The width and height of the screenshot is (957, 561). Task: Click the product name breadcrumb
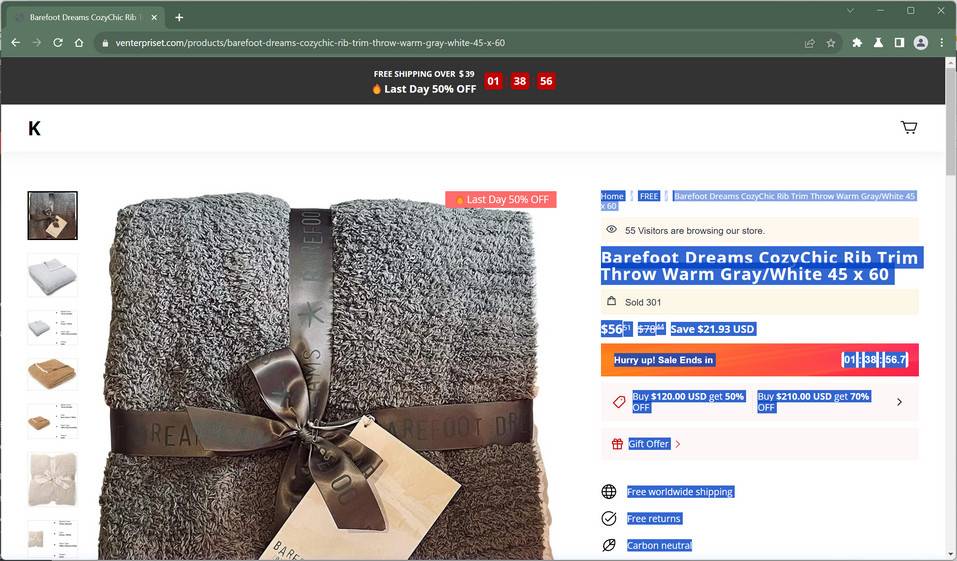[759, 200]
